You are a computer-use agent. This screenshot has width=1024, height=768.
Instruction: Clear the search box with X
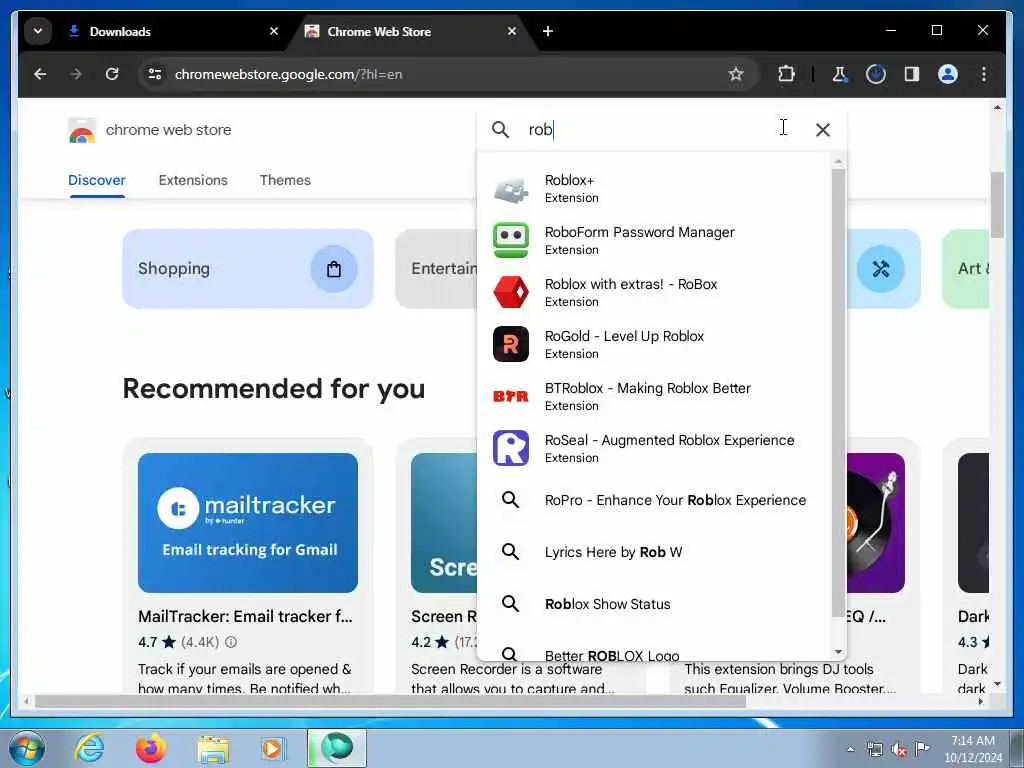coord(823,130)
